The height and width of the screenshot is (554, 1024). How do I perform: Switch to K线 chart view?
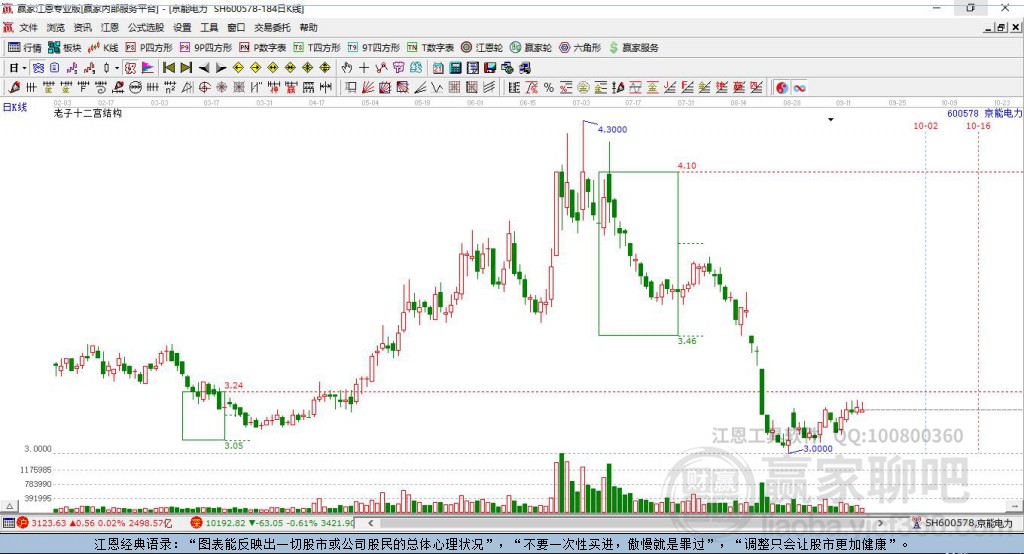pos(103,48)
